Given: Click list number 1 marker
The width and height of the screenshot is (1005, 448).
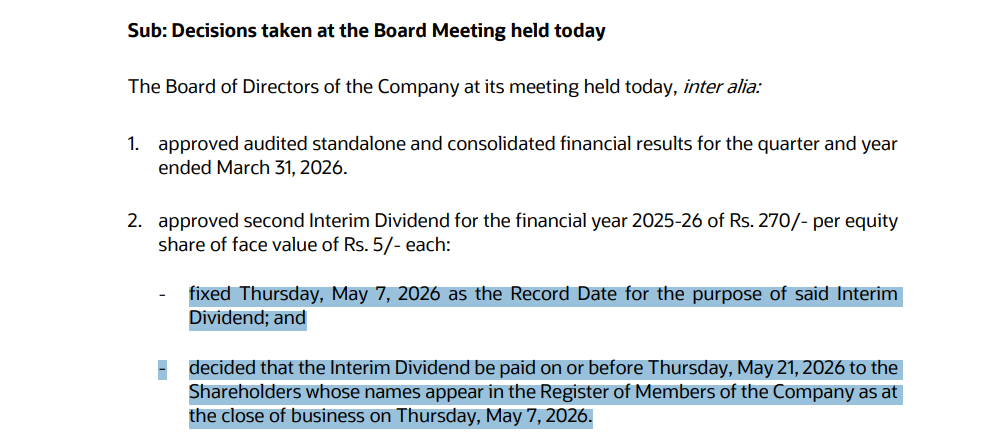Looking at the screenshot, I should 133,144.
